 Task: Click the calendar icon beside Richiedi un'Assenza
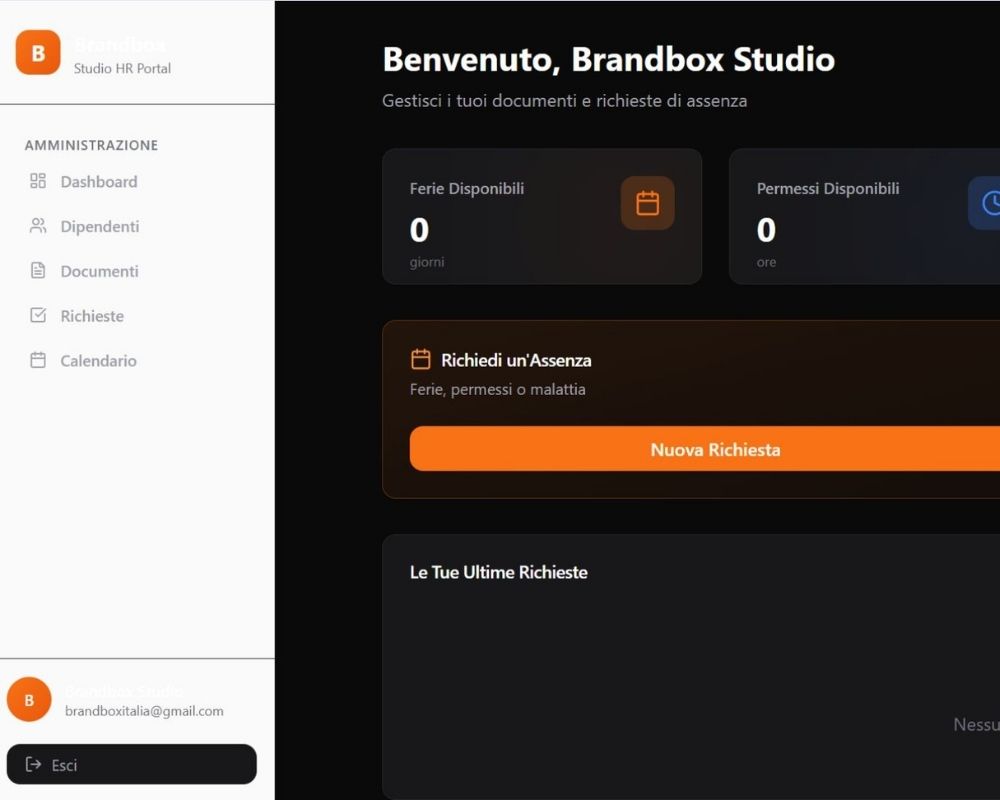421,360
